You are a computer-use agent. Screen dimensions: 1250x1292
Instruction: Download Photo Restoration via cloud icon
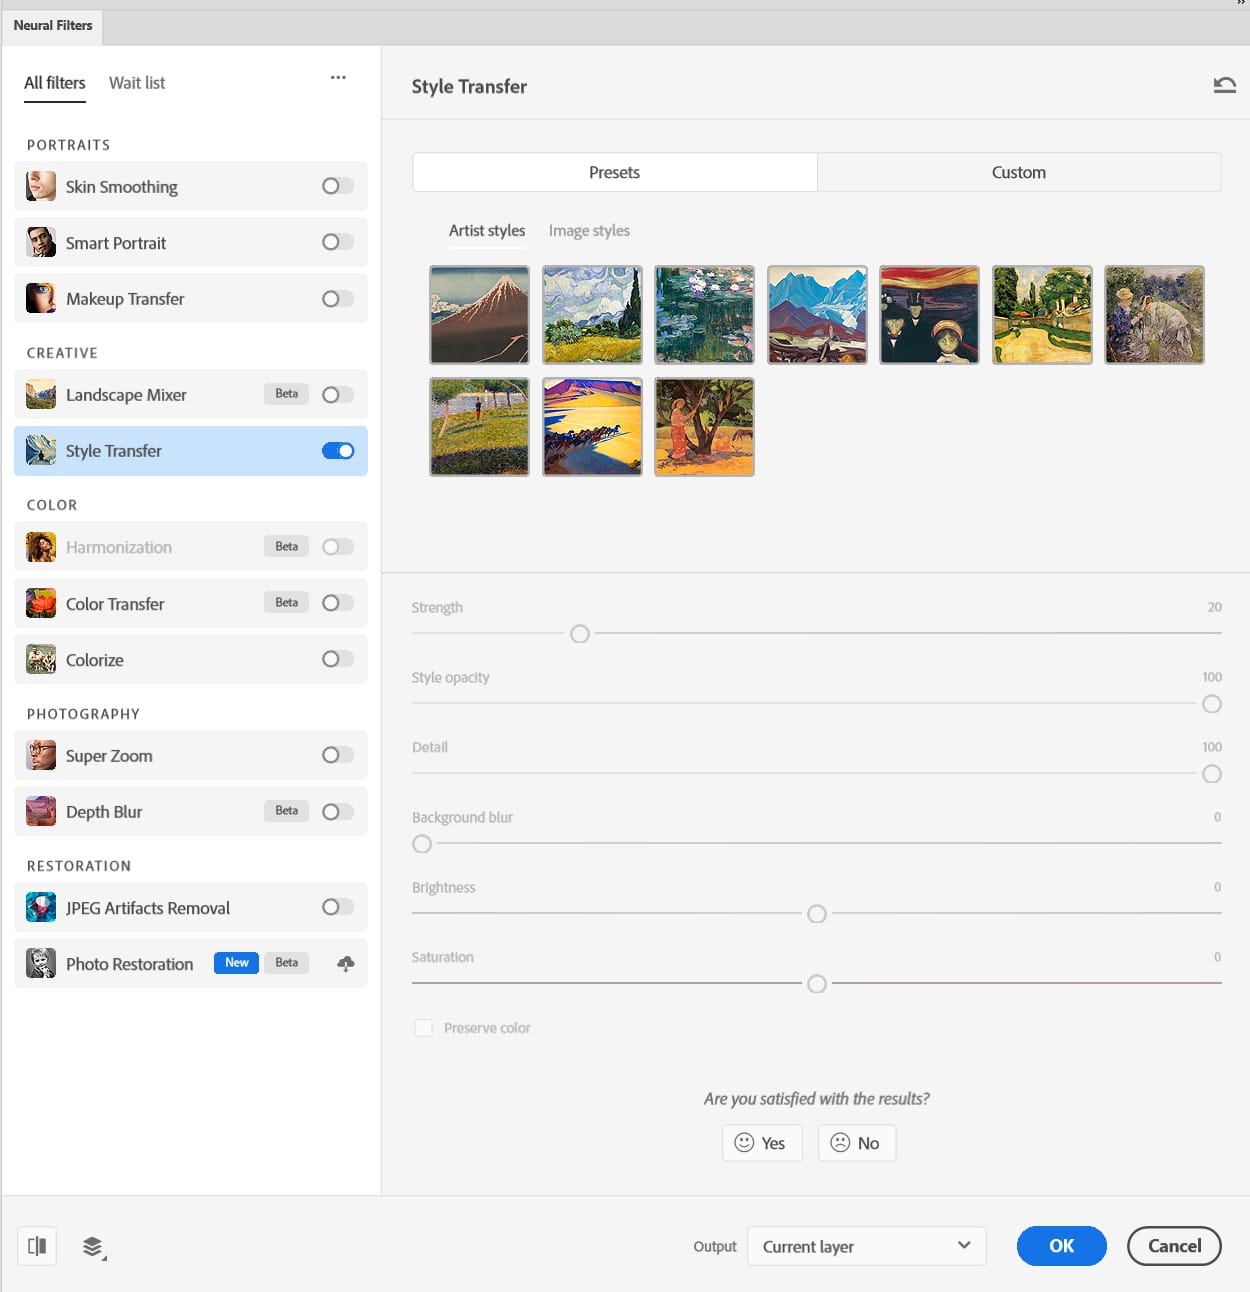[345, 964]
